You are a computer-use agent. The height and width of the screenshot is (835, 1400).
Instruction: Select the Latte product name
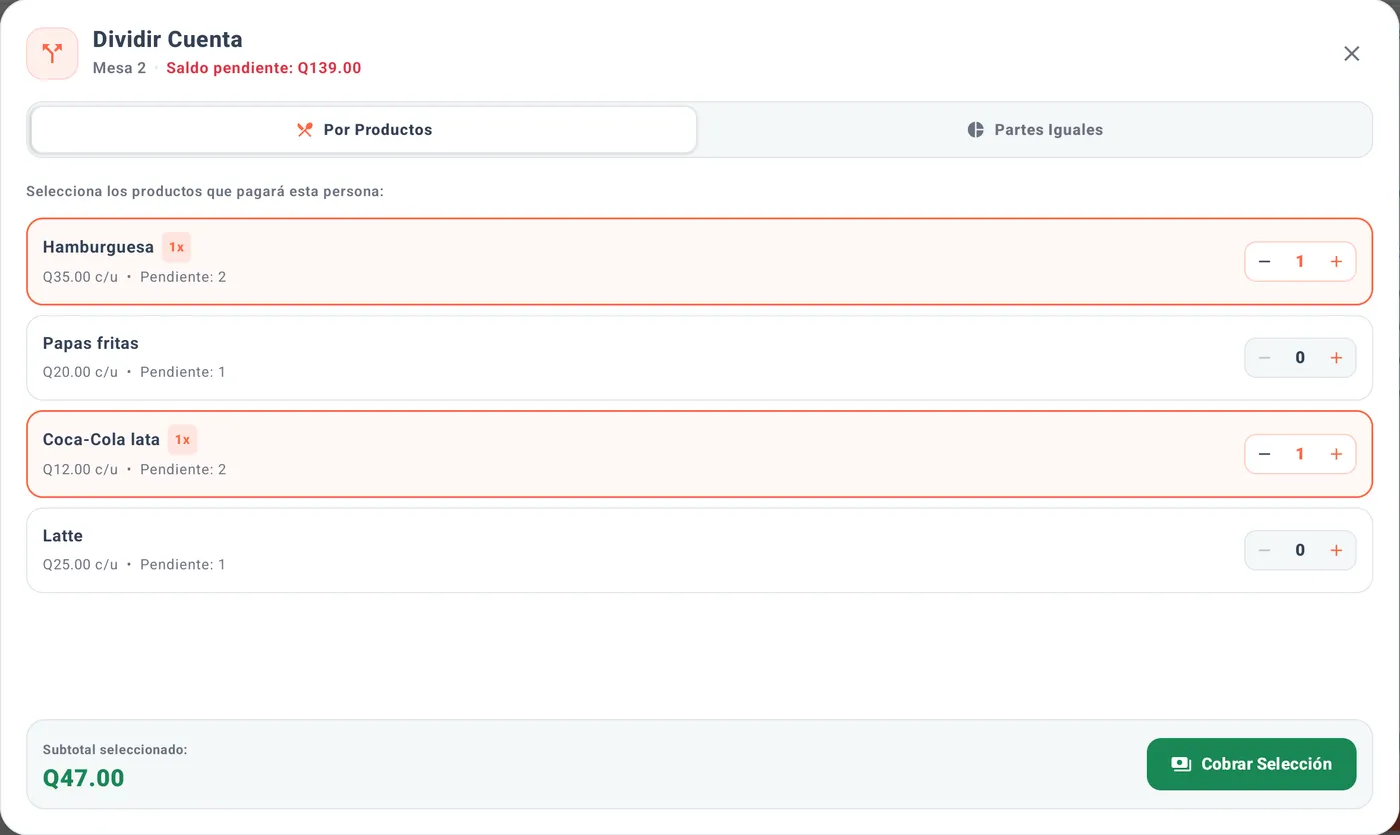coord(63,536)
